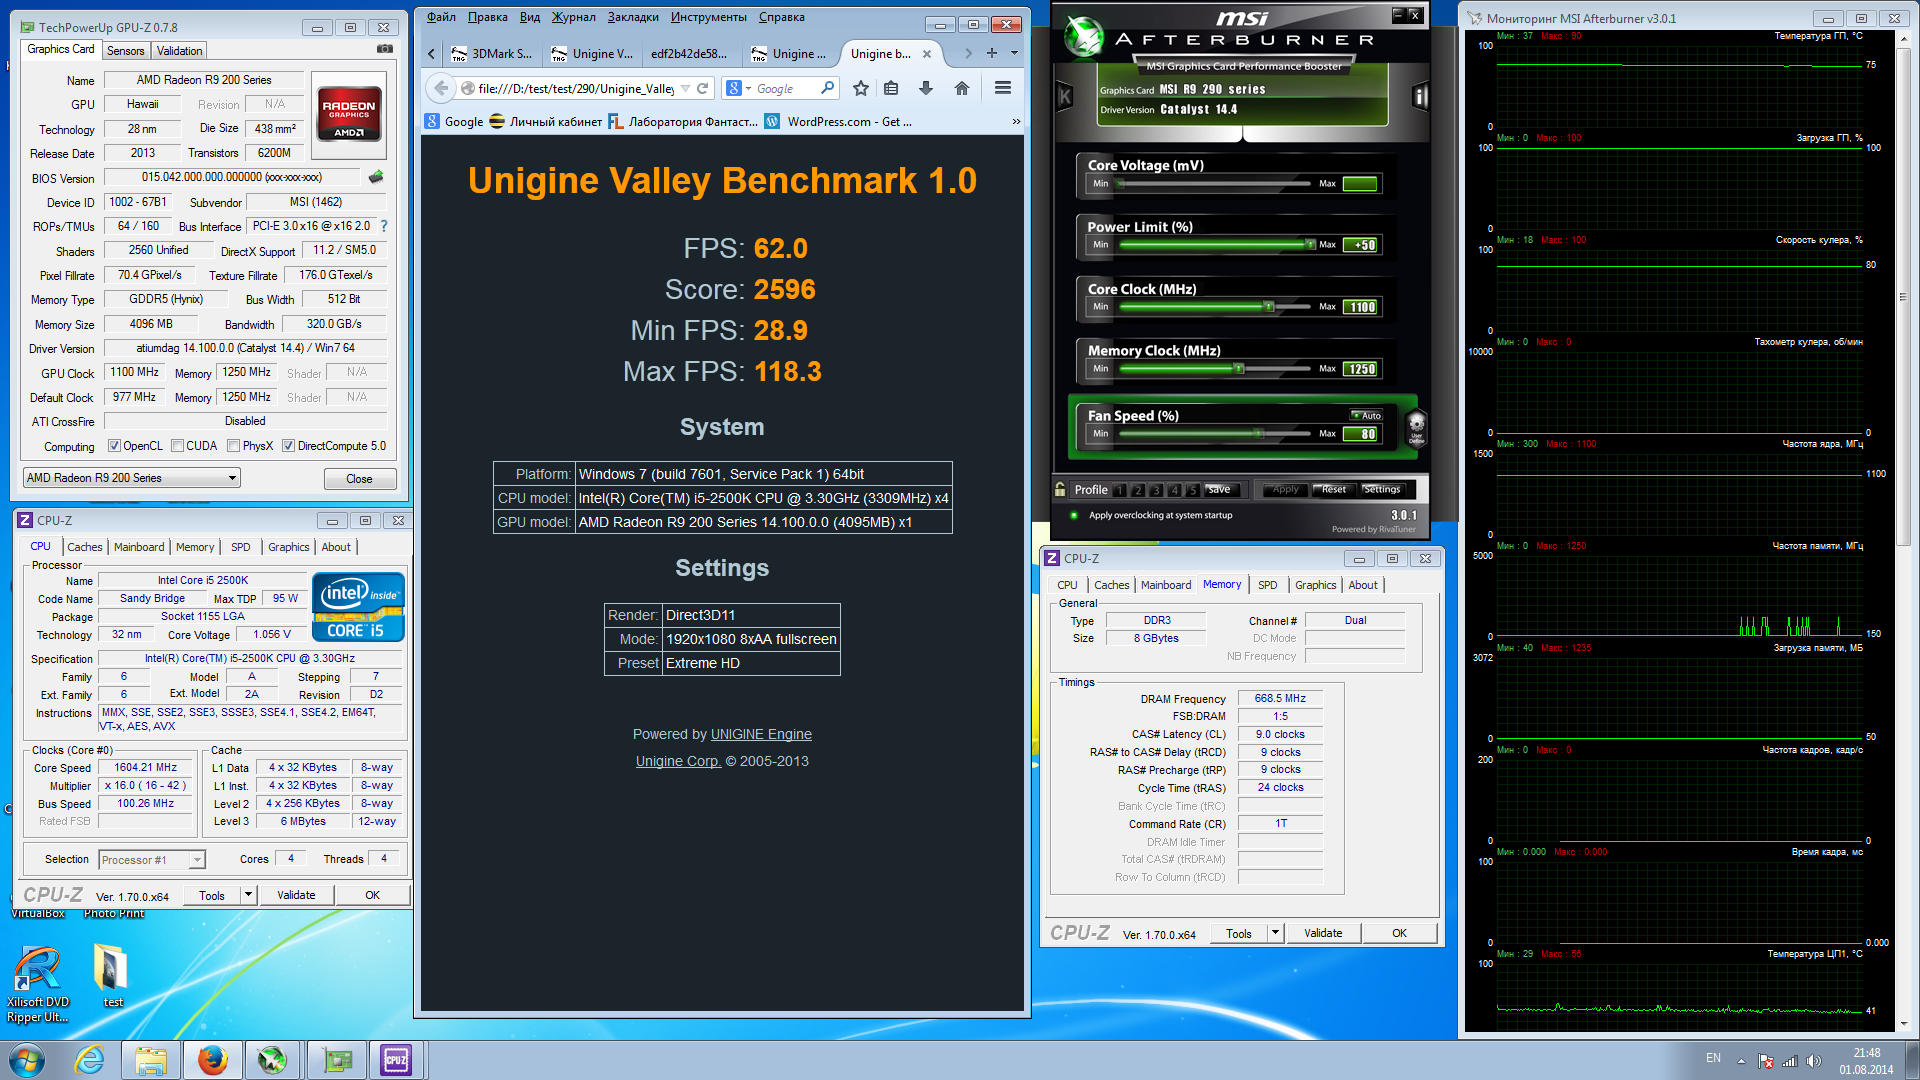Close the active Unigine b... tab
Viewport: 1920px width, 1080px height.
[x=927, y=54]
